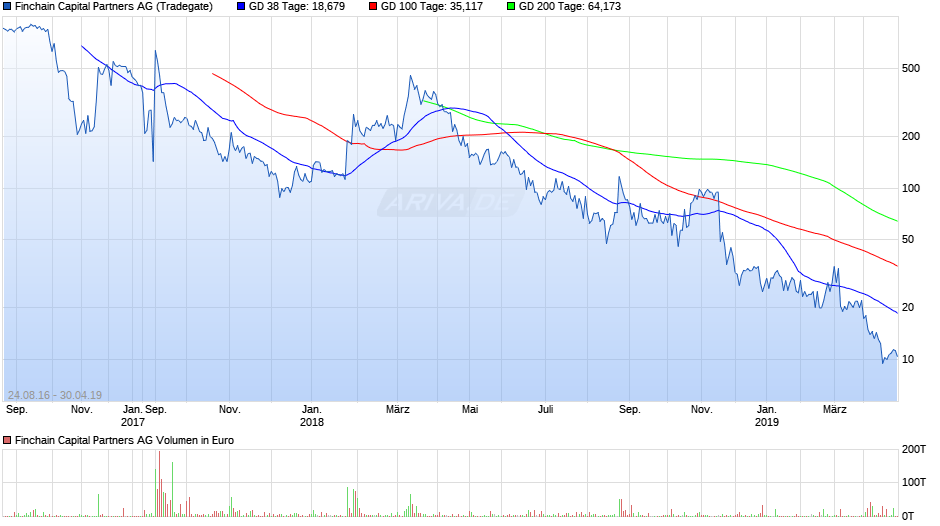
Task: Click the 200T volume axis label
Action: [x=914, y=449]
